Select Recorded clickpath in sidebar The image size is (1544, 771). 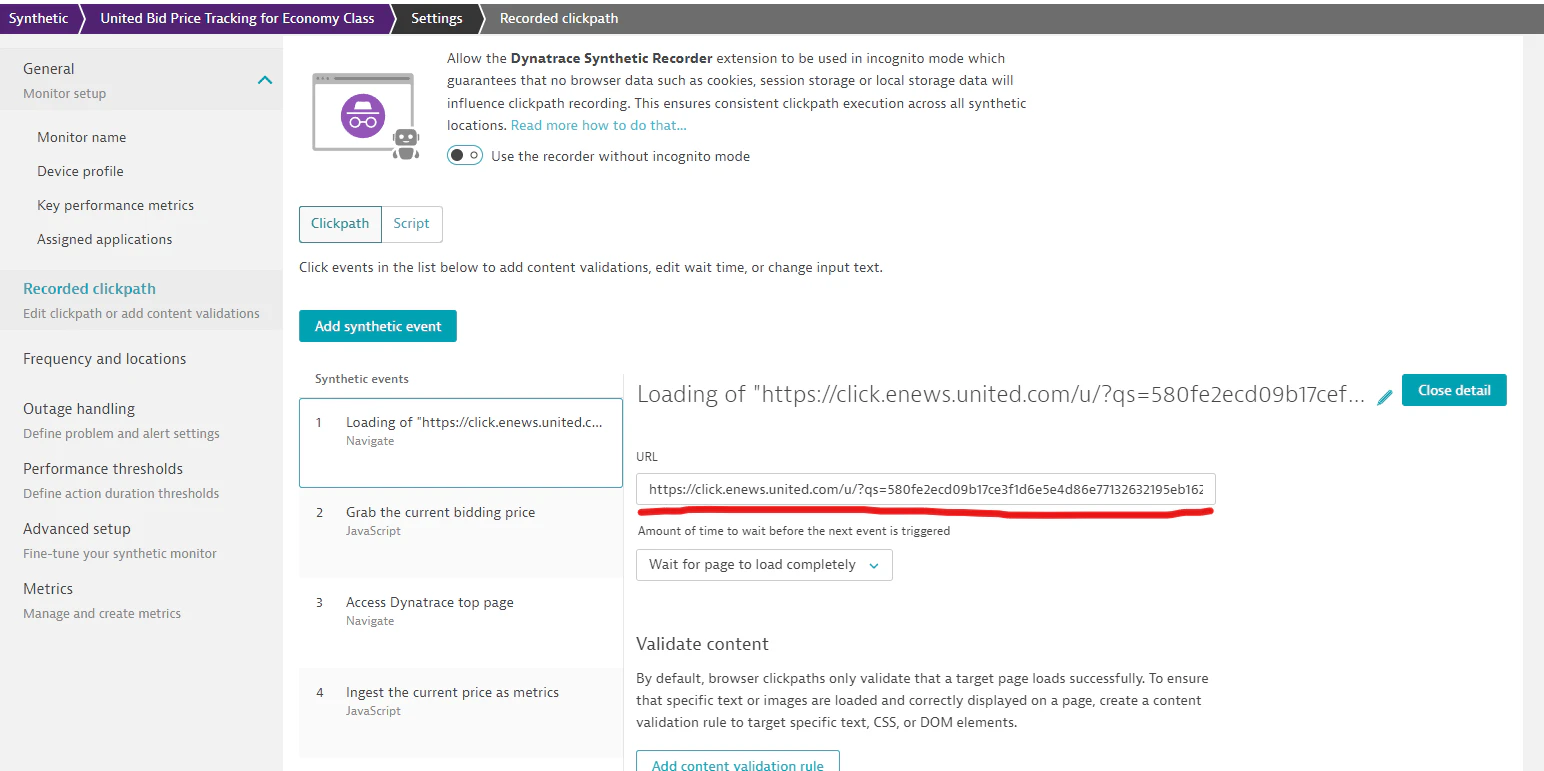141,300
